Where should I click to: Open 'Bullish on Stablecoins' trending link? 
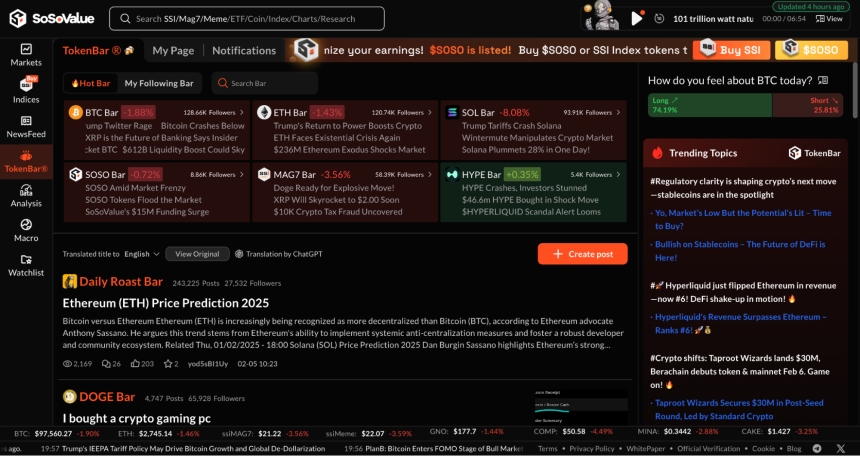[x=739, y=251]
